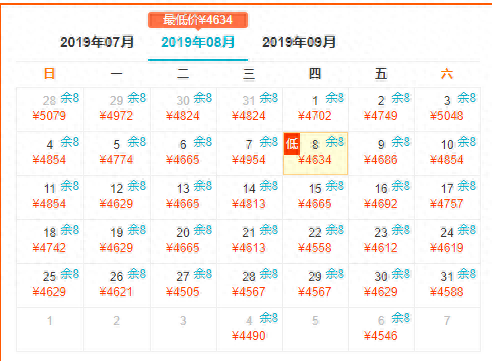Screen dimensions: 492x361
Task: Choose July 28 priced ¥5079
Action: (x=50, y=109)
